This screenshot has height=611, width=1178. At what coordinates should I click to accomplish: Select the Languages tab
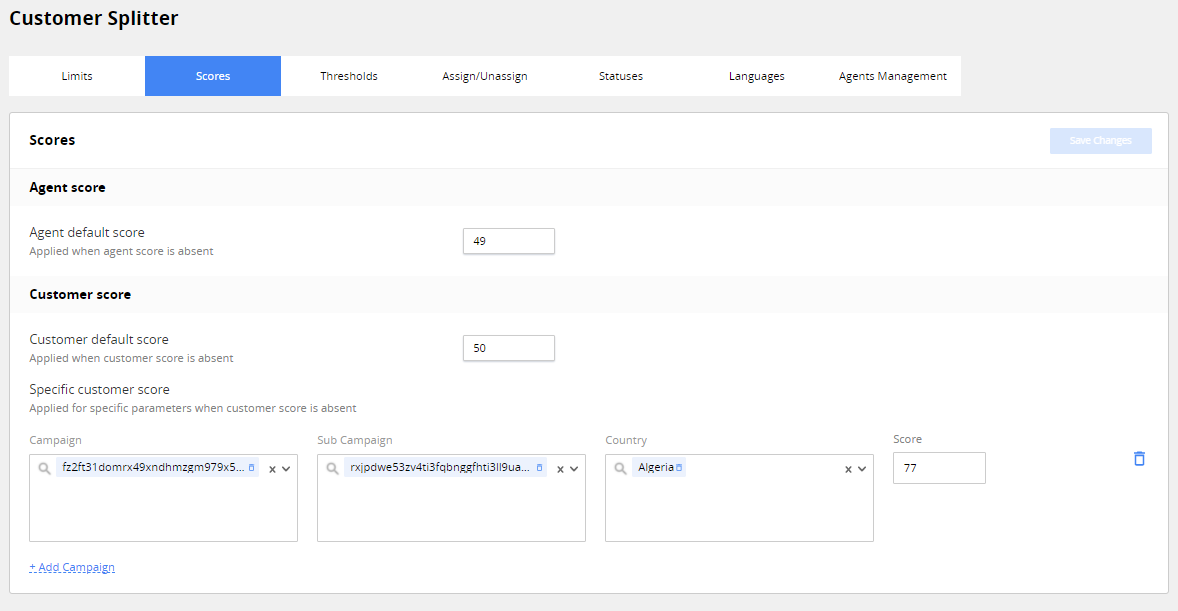pos(757,76)
